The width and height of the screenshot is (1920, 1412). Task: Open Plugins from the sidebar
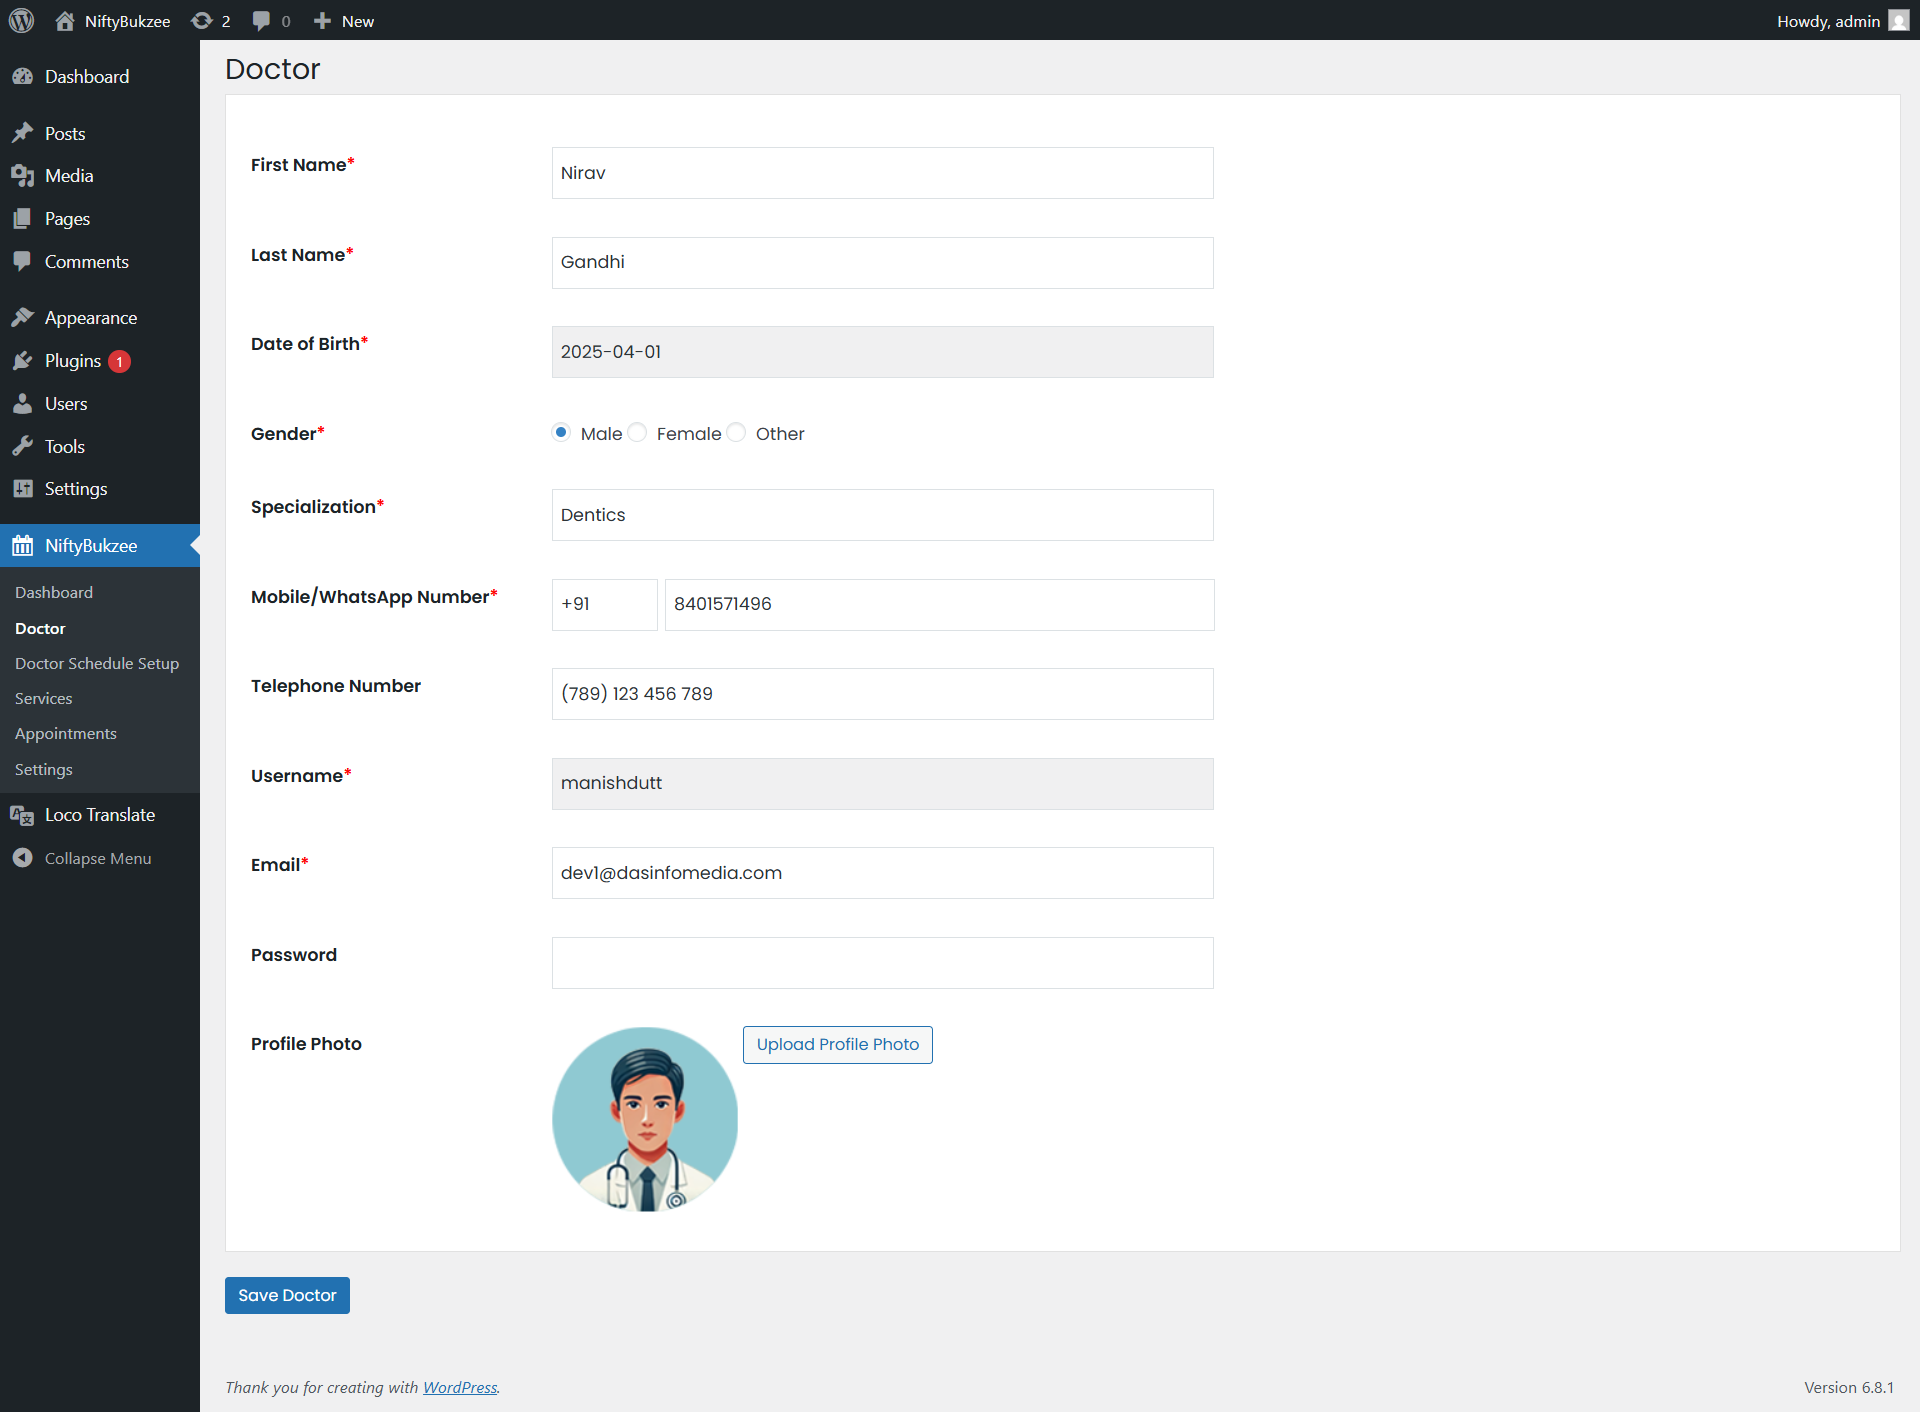tap(73, 361)
